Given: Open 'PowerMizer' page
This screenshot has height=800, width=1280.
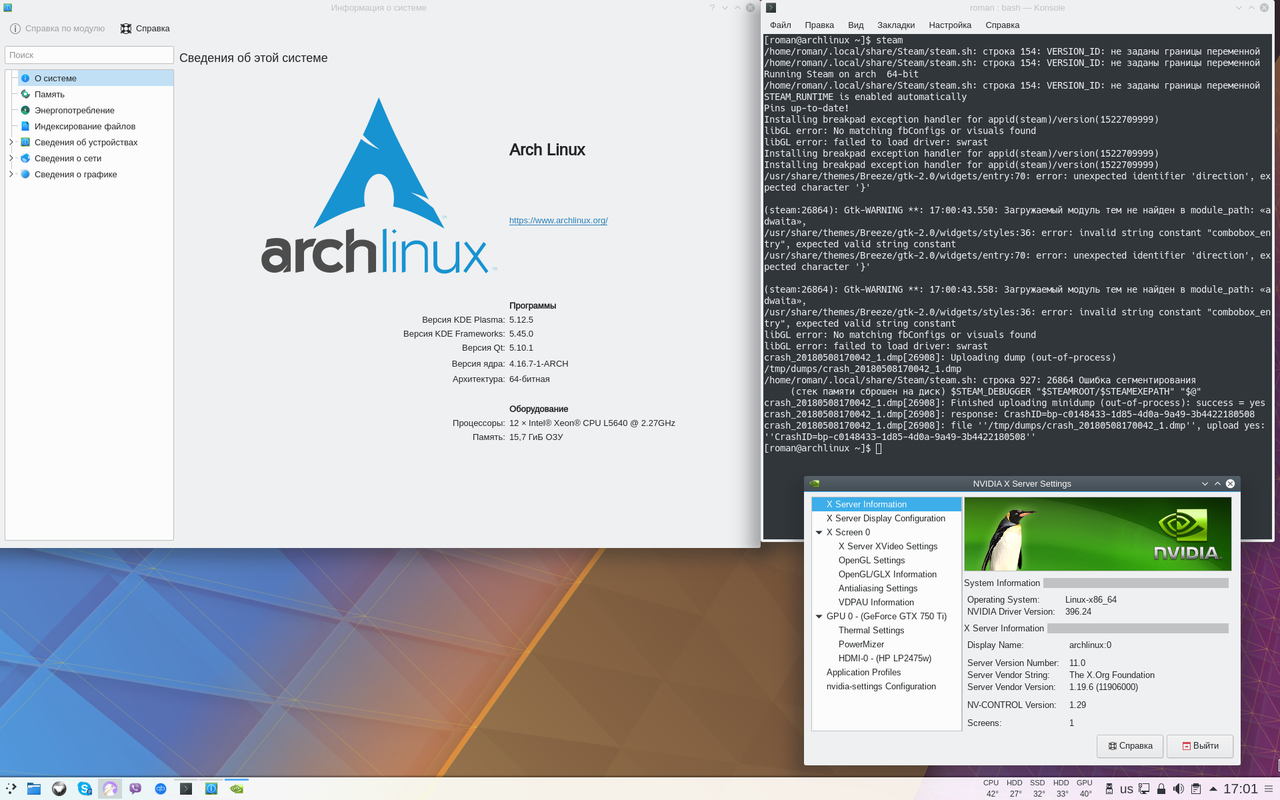Looking at the screenshot, I should (862, 644).
